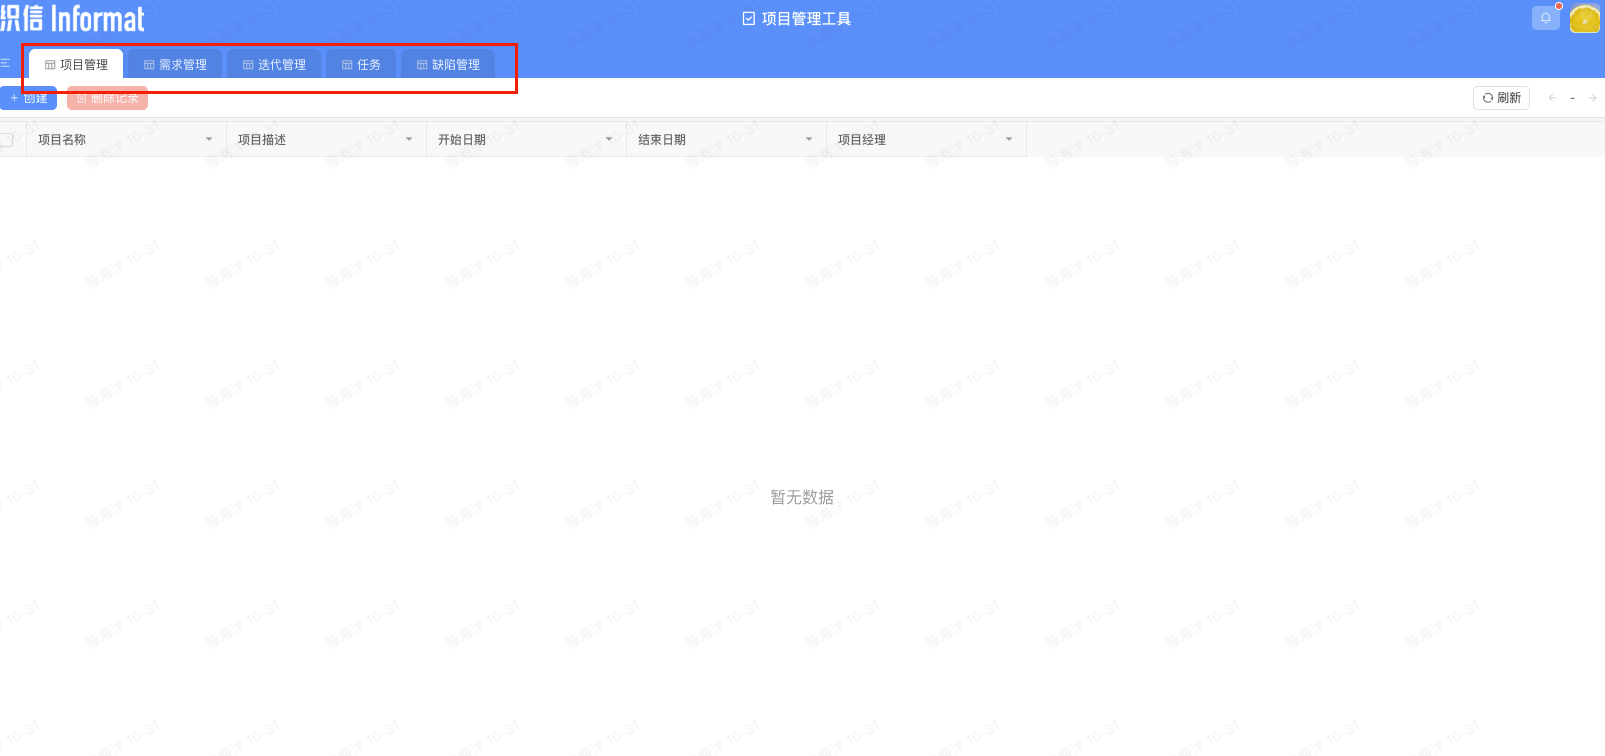Click the 删除记录 button
Screen dimensions: 1605x756
(x=107, y=98)
